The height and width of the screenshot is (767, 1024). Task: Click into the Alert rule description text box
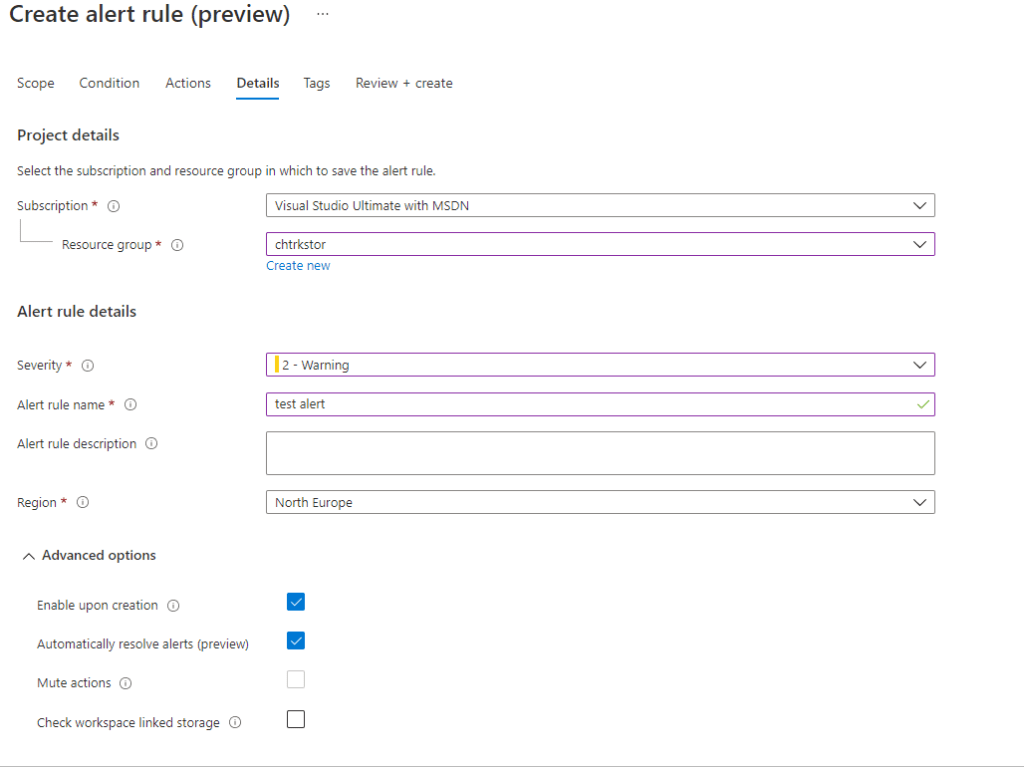tap(600, 453)
